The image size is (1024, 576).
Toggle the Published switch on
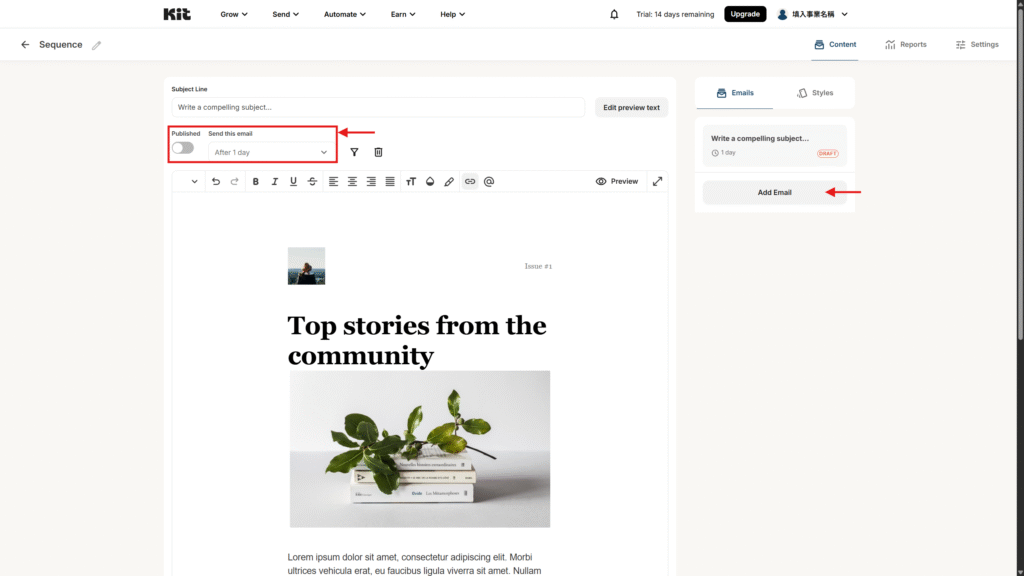(x=183, y=148)
